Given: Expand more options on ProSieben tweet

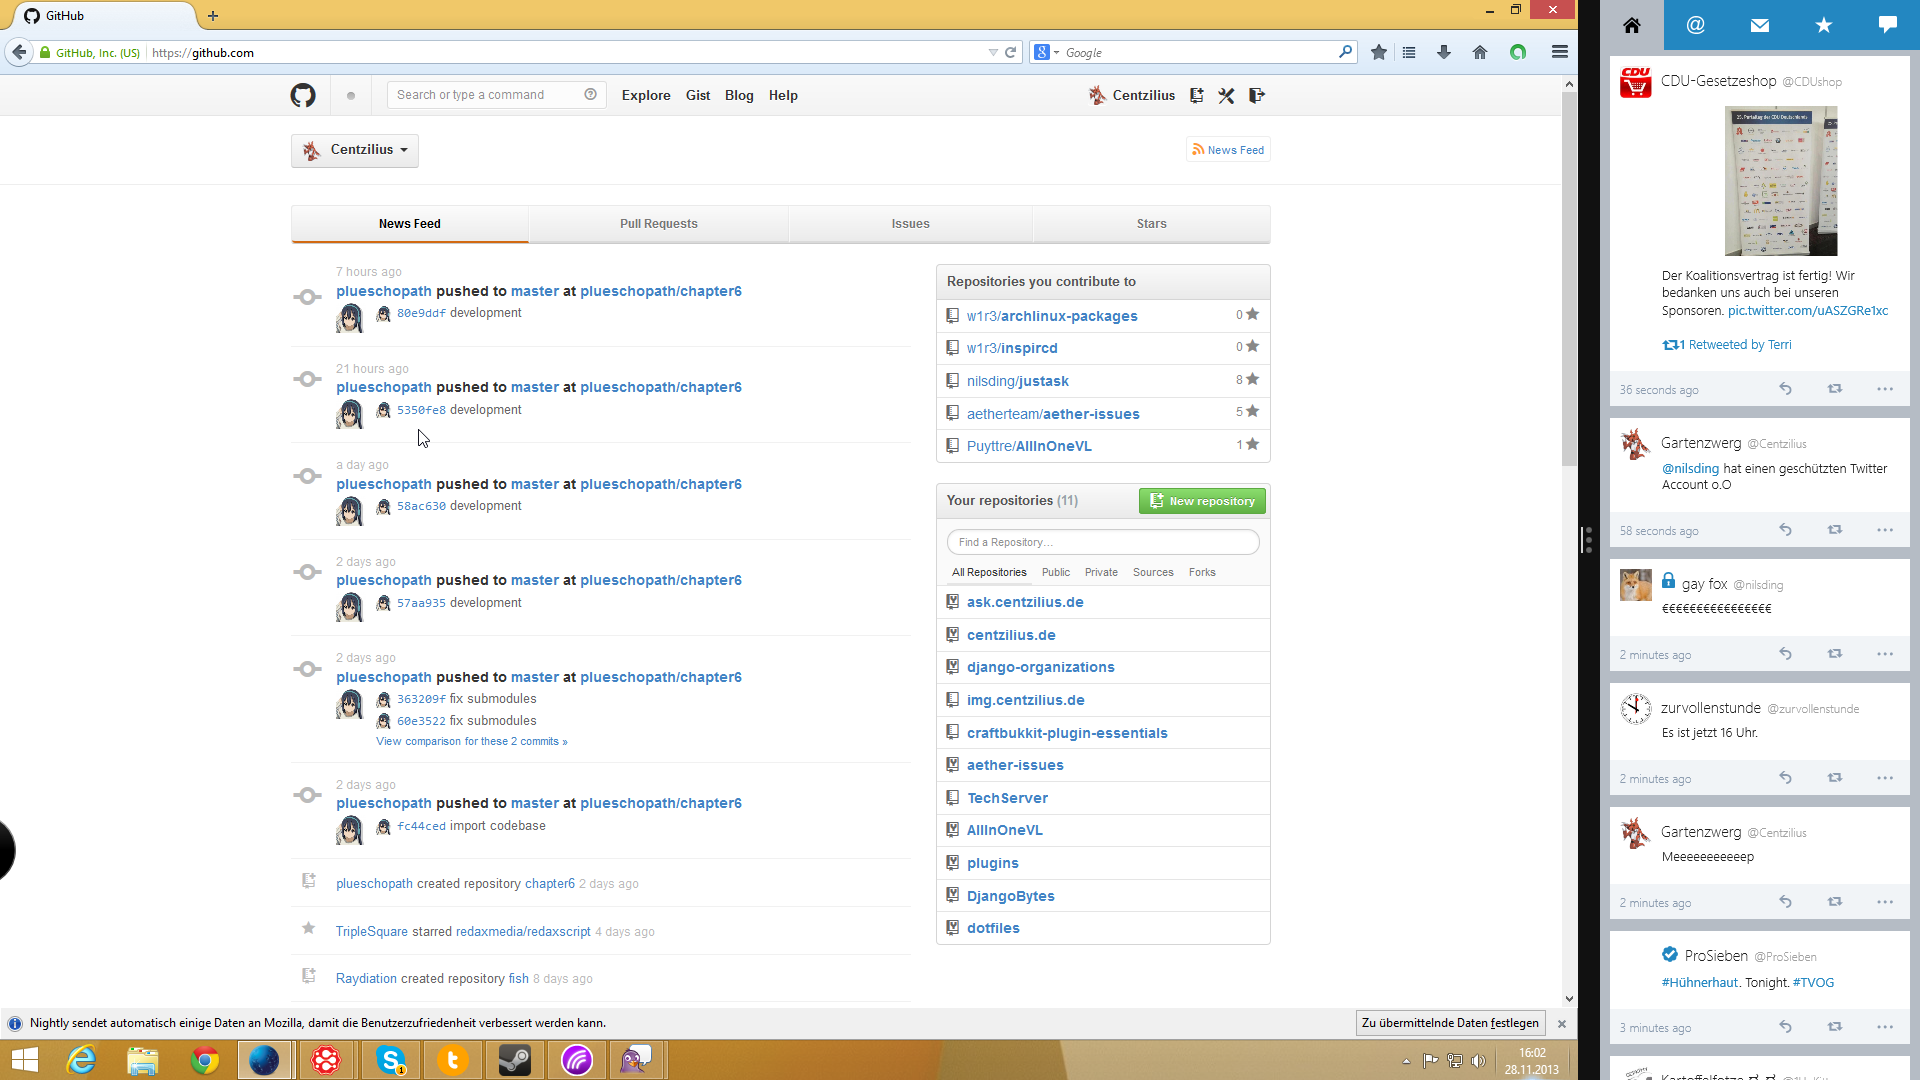Looking at the screenshot, I should coord(1884,1027).
